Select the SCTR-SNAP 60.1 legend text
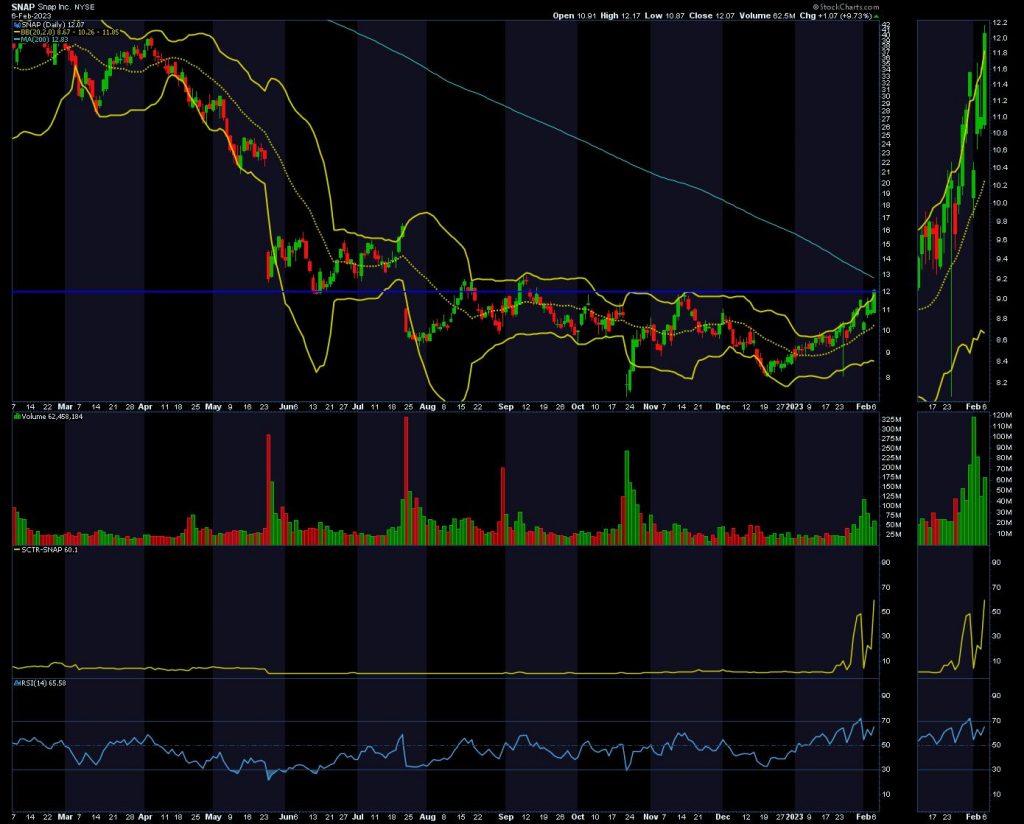Screen dimensions: 1024x824 click(50, 550)
